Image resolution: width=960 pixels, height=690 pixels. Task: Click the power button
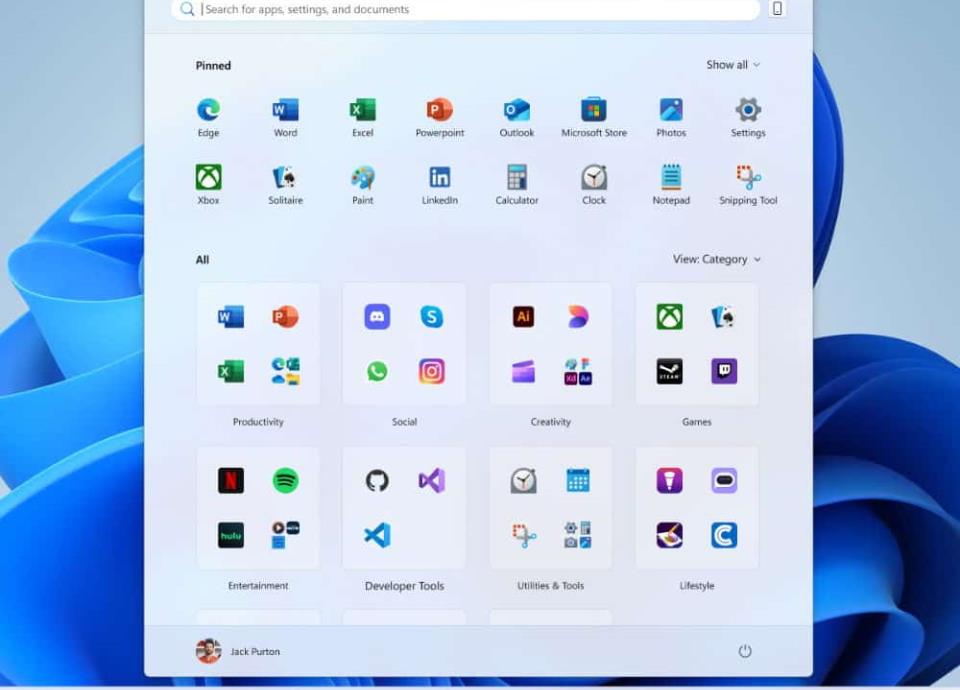point(744,651)
